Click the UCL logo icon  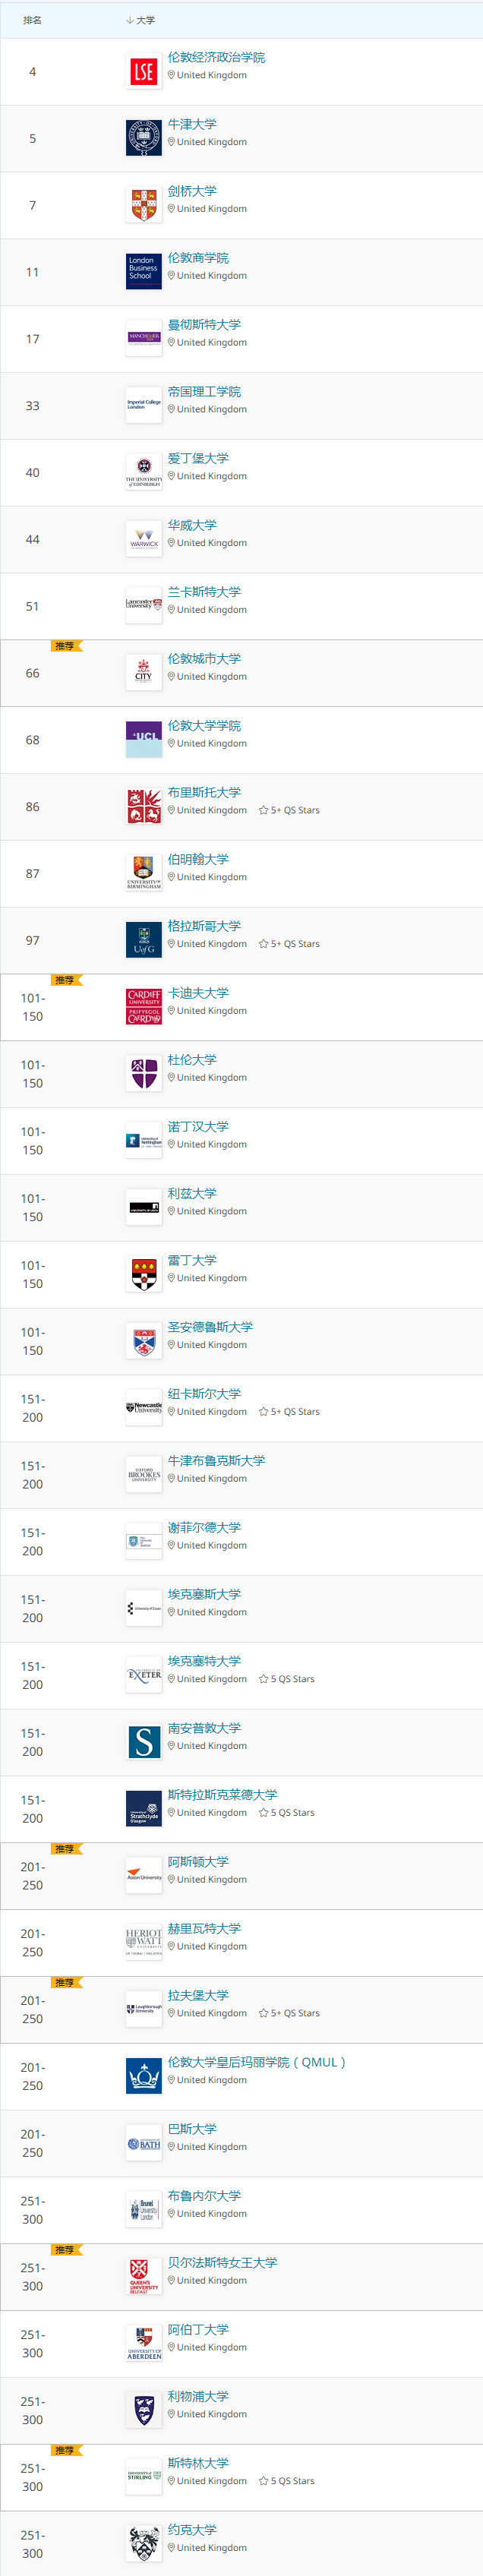coord(144,740)
